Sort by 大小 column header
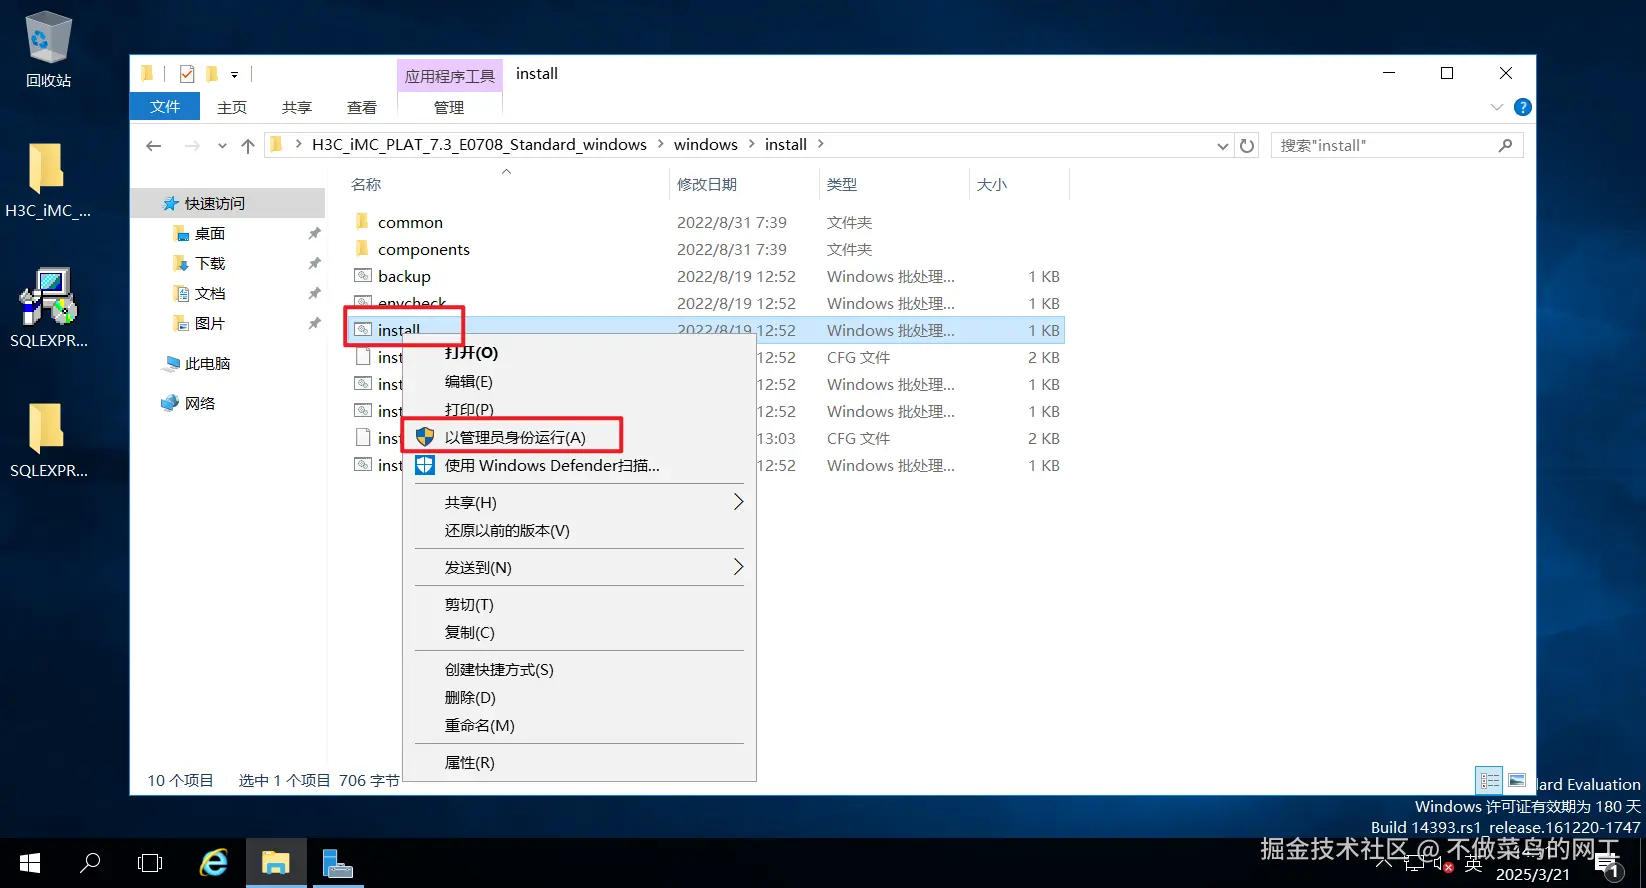Screen dimensions: 1646x888 1019,184
